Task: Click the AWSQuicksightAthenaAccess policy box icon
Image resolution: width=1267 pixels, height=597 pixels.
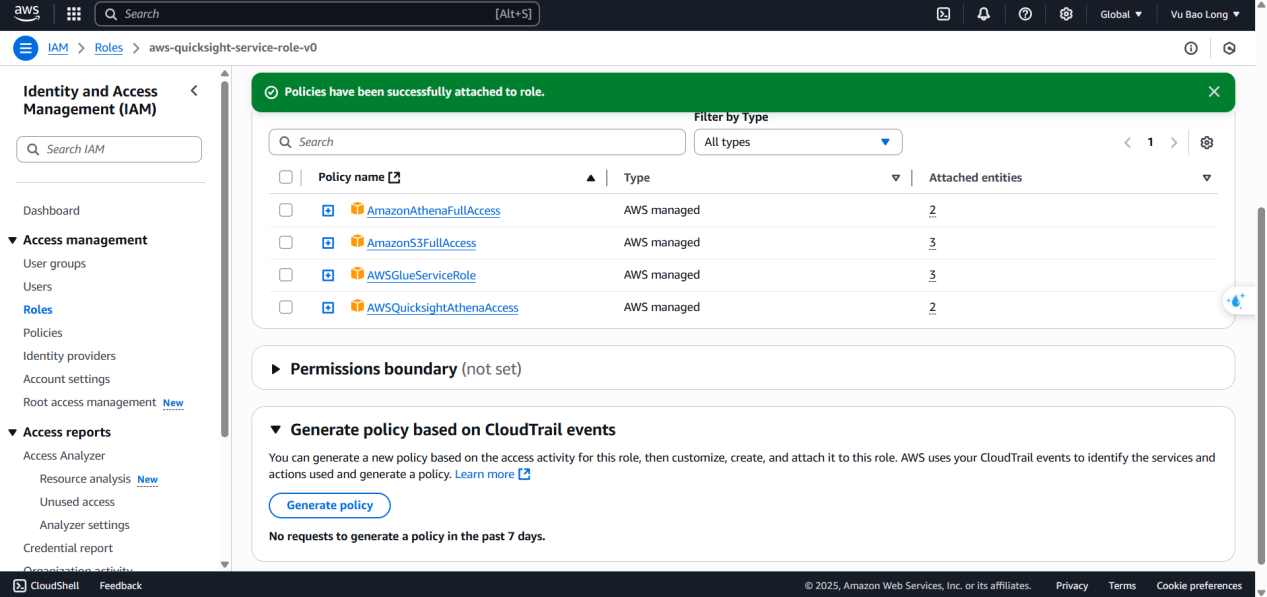Action: pos(358,306)
